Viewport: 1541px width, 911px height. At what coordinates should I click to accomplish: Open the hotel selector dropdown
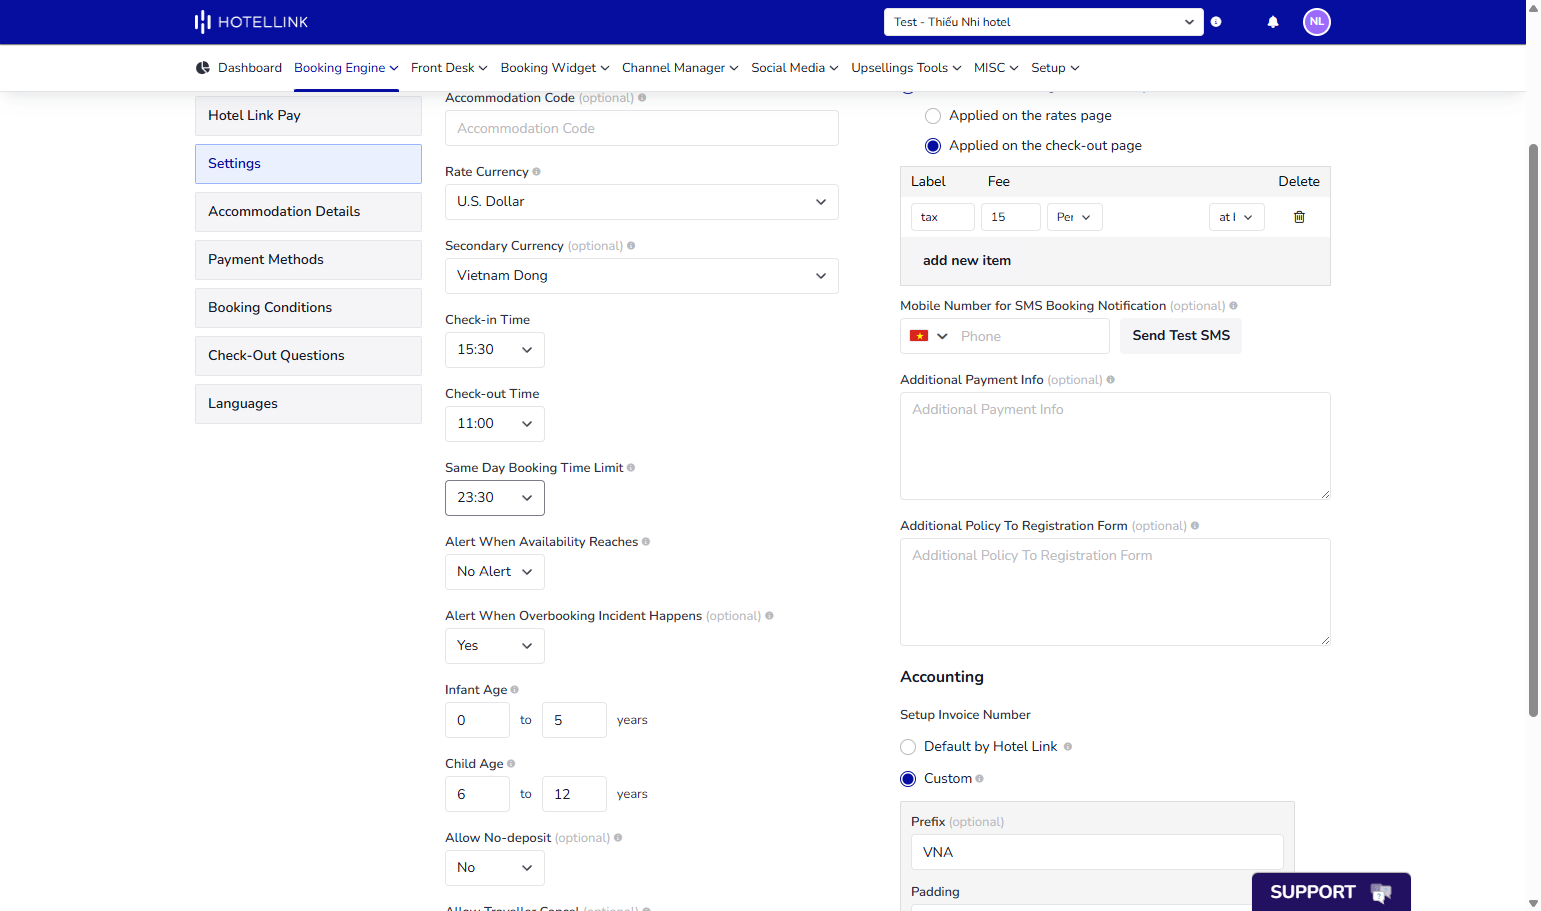click(x=1044, y=22)
